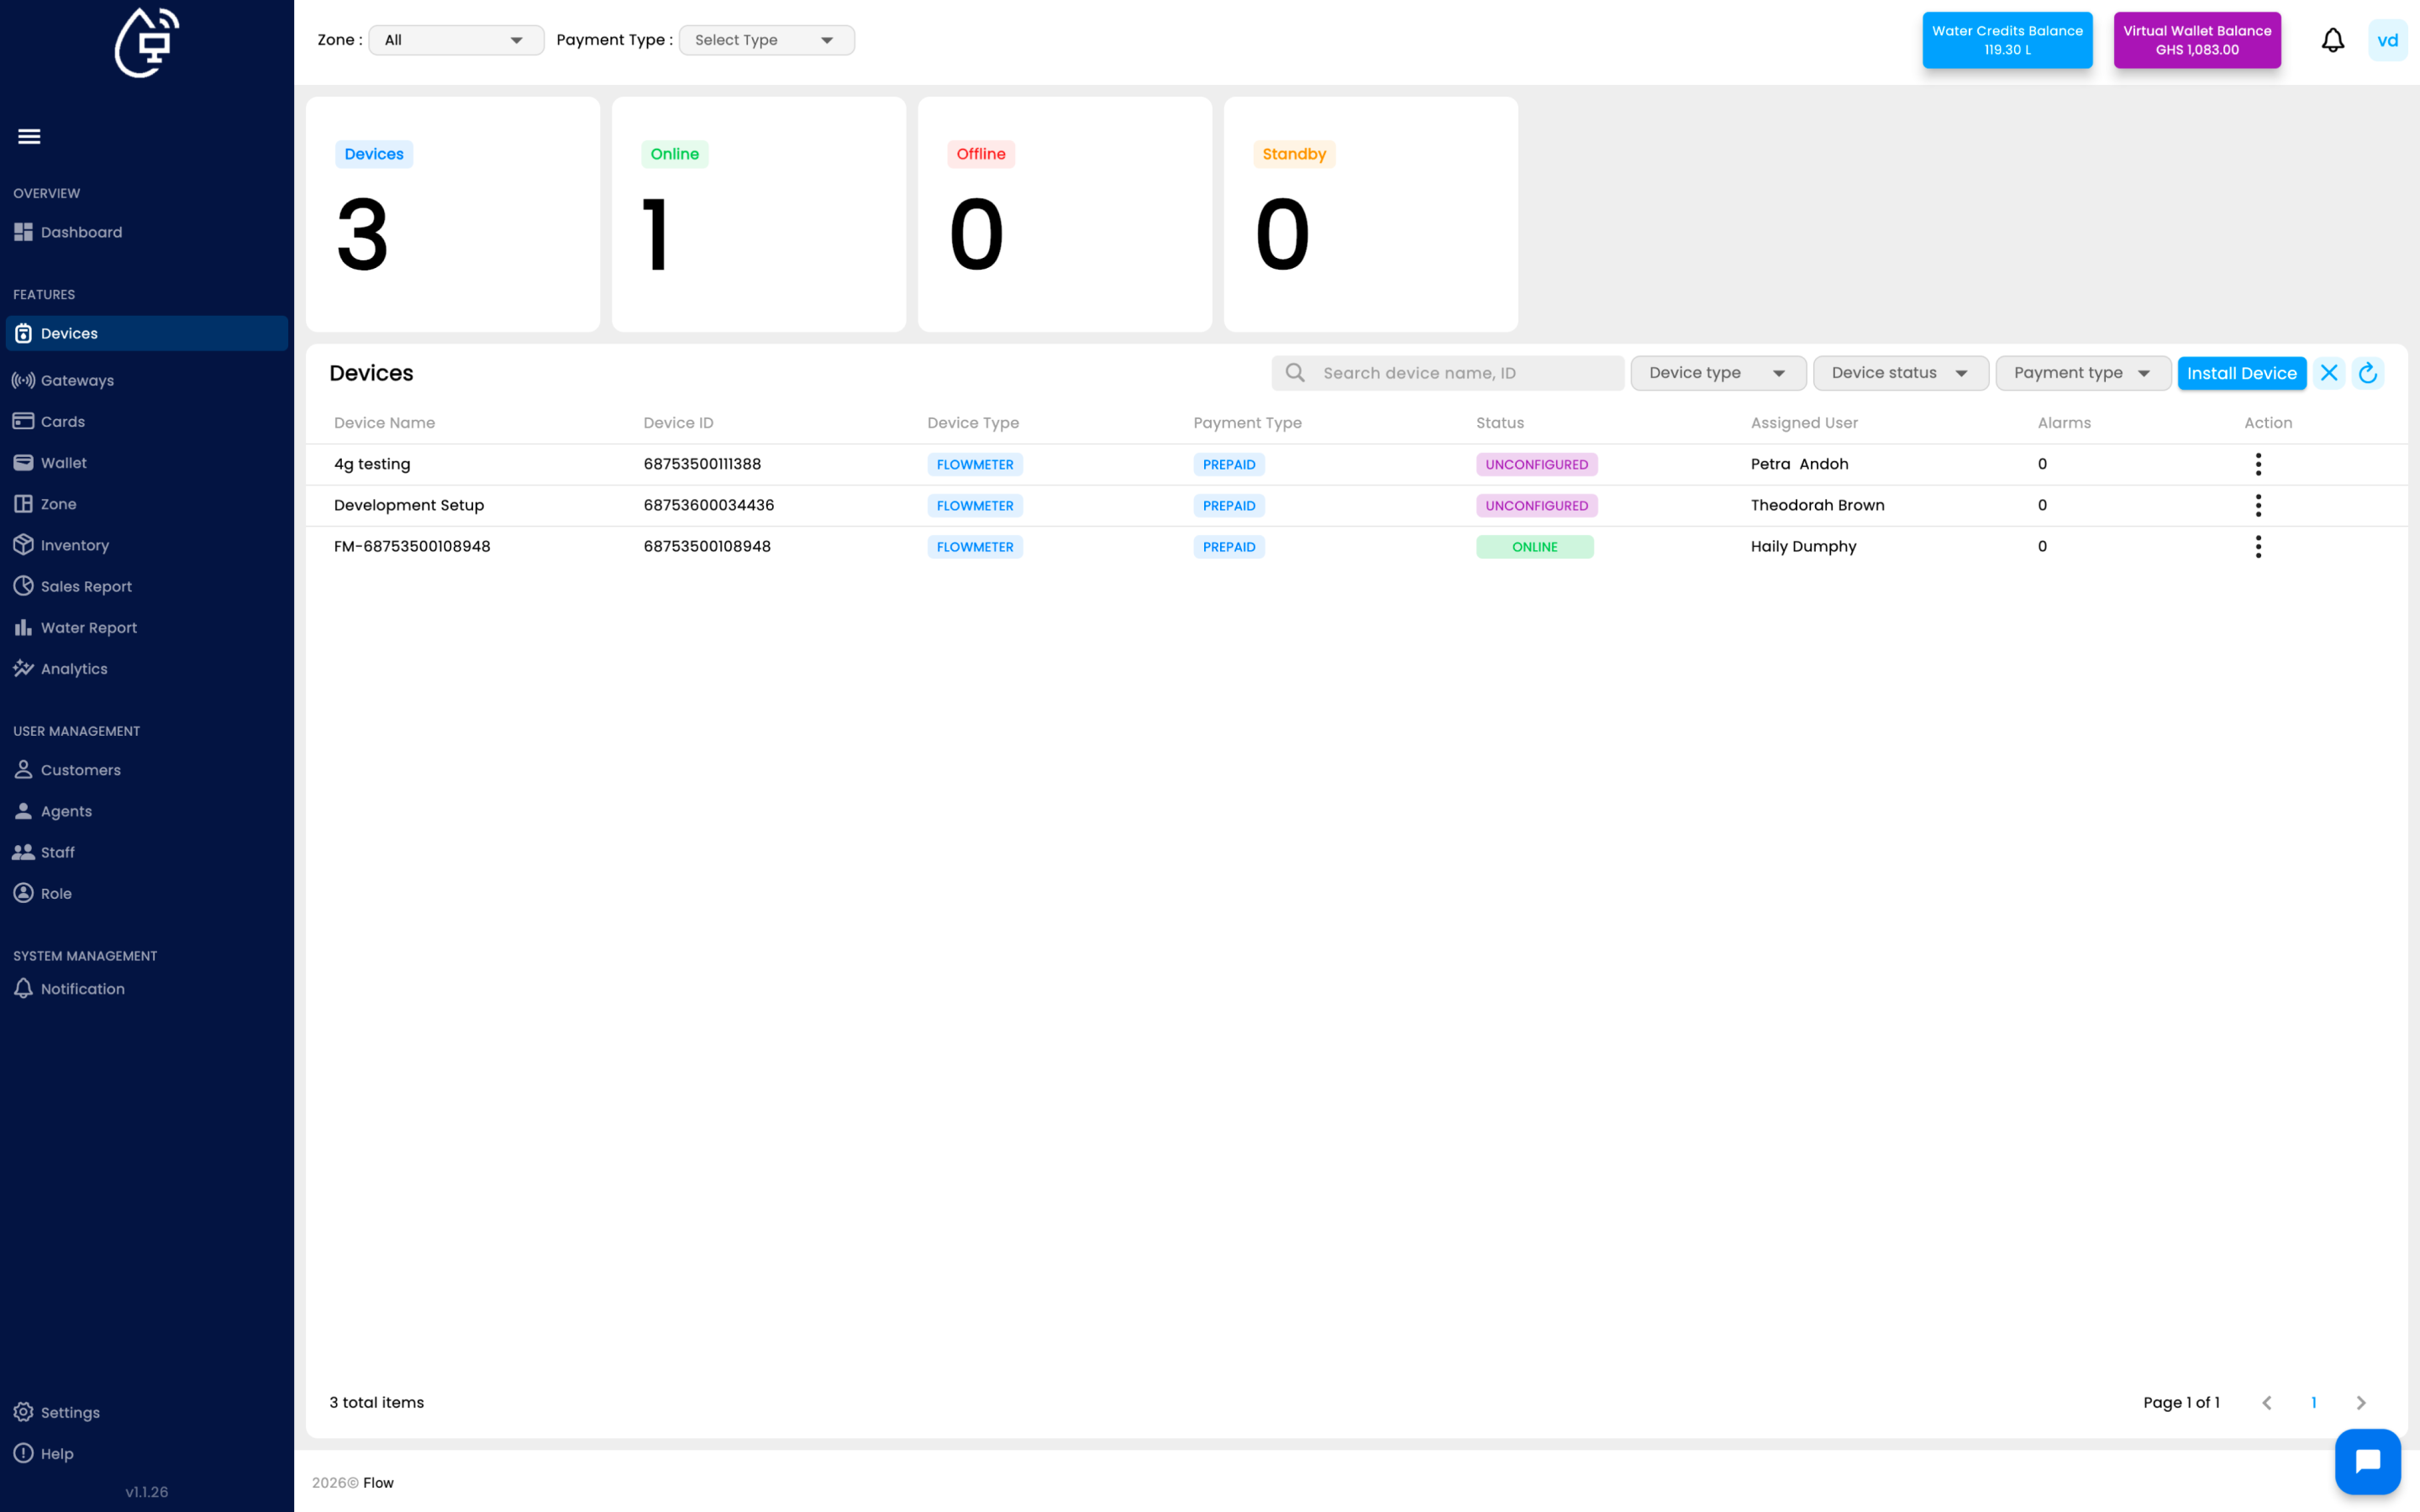Screen dimensions: 2420x1512
Task: Open Payment Type Select Type dropdown
Action: coord(766,40)
